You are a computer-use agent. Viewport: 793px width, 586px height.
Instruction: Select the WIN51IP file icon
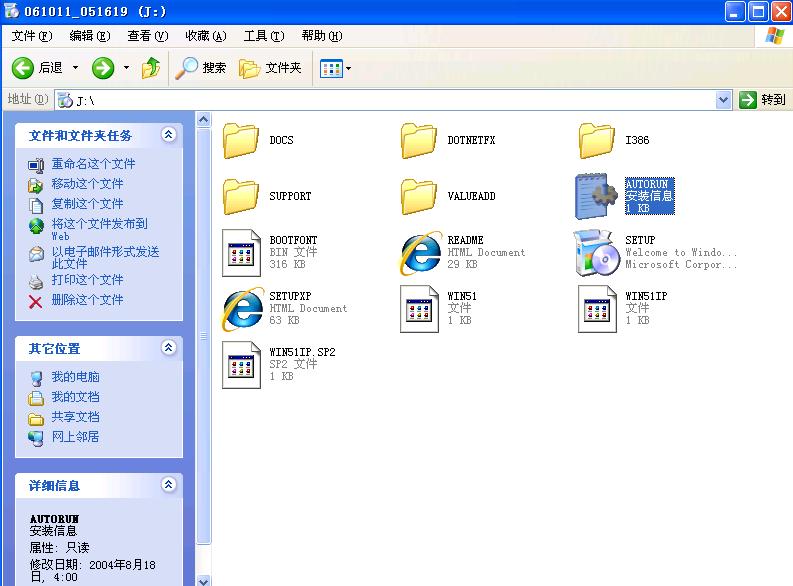597,309
